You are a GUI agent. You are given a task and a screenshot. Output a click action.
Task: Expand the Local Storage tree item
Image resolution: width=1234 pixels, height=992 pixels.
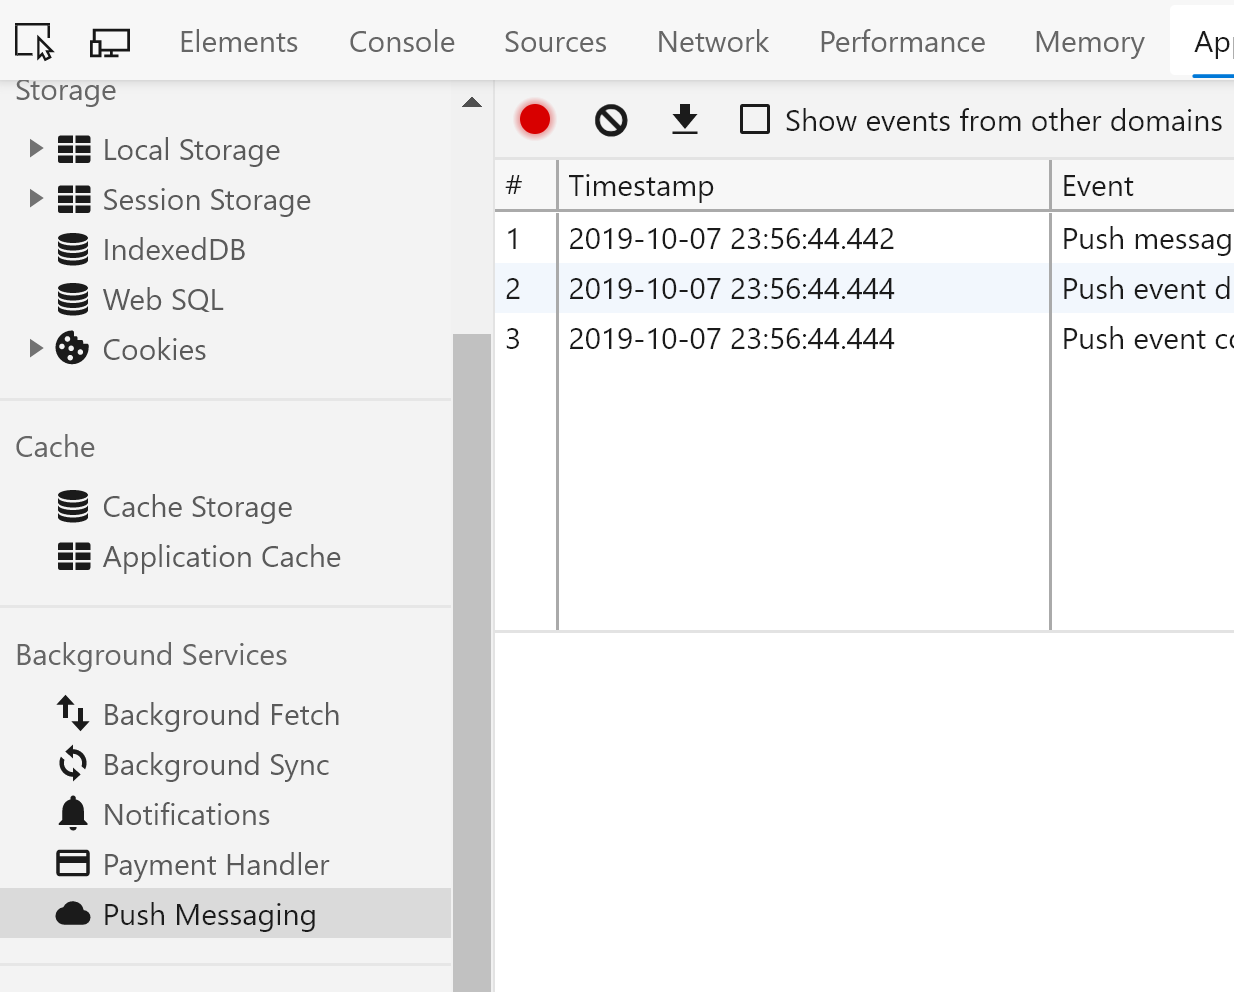[36, 148]
